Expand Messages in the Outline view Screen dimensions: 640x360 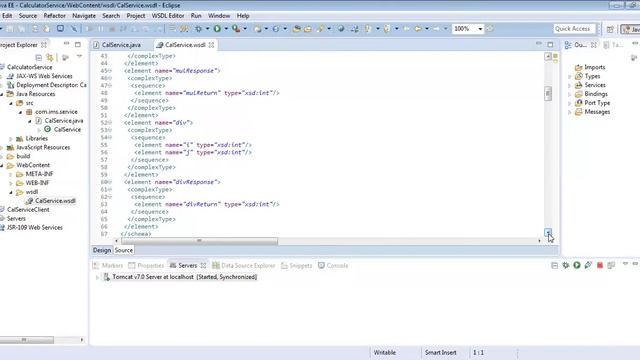[570, 112]
